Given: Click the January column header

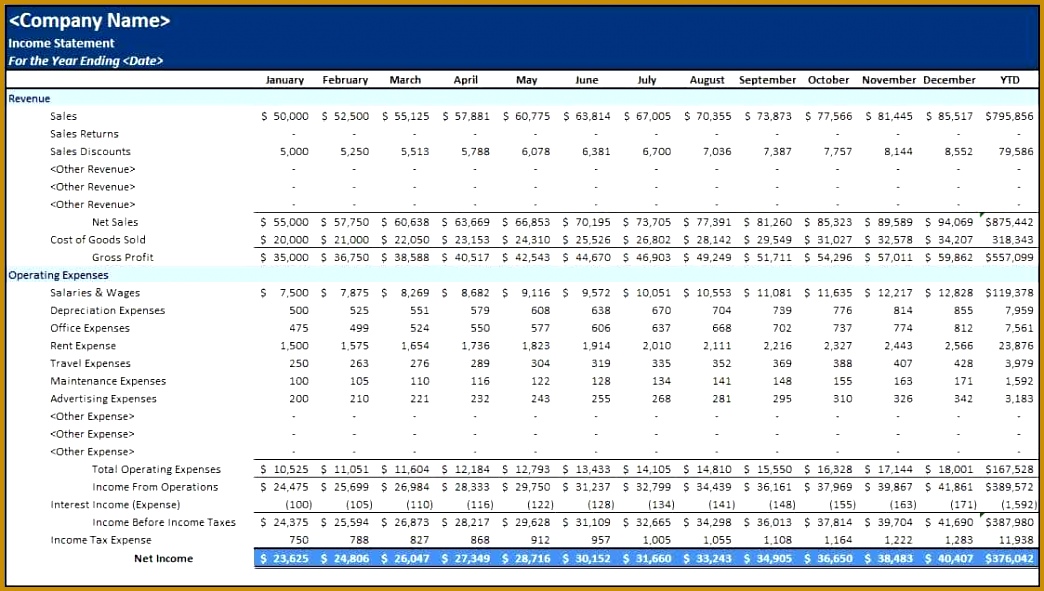Looking at the screenshot, I should point(284,80).
